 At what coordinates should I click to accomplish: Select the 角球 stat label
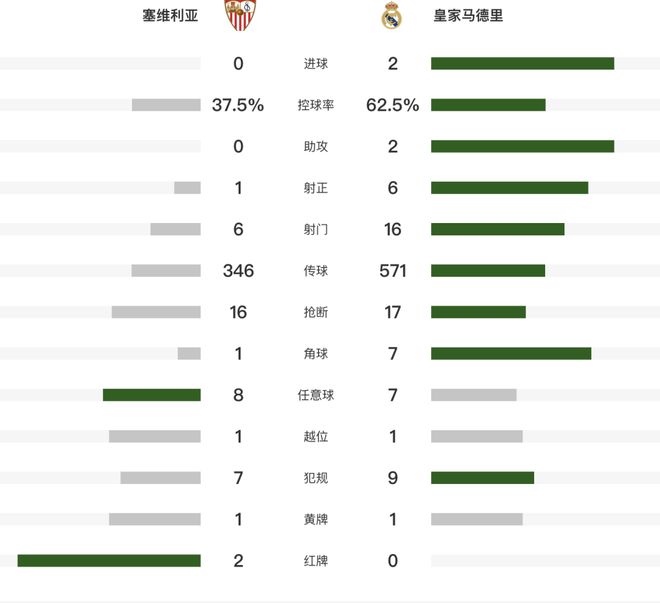click(315, 354)
